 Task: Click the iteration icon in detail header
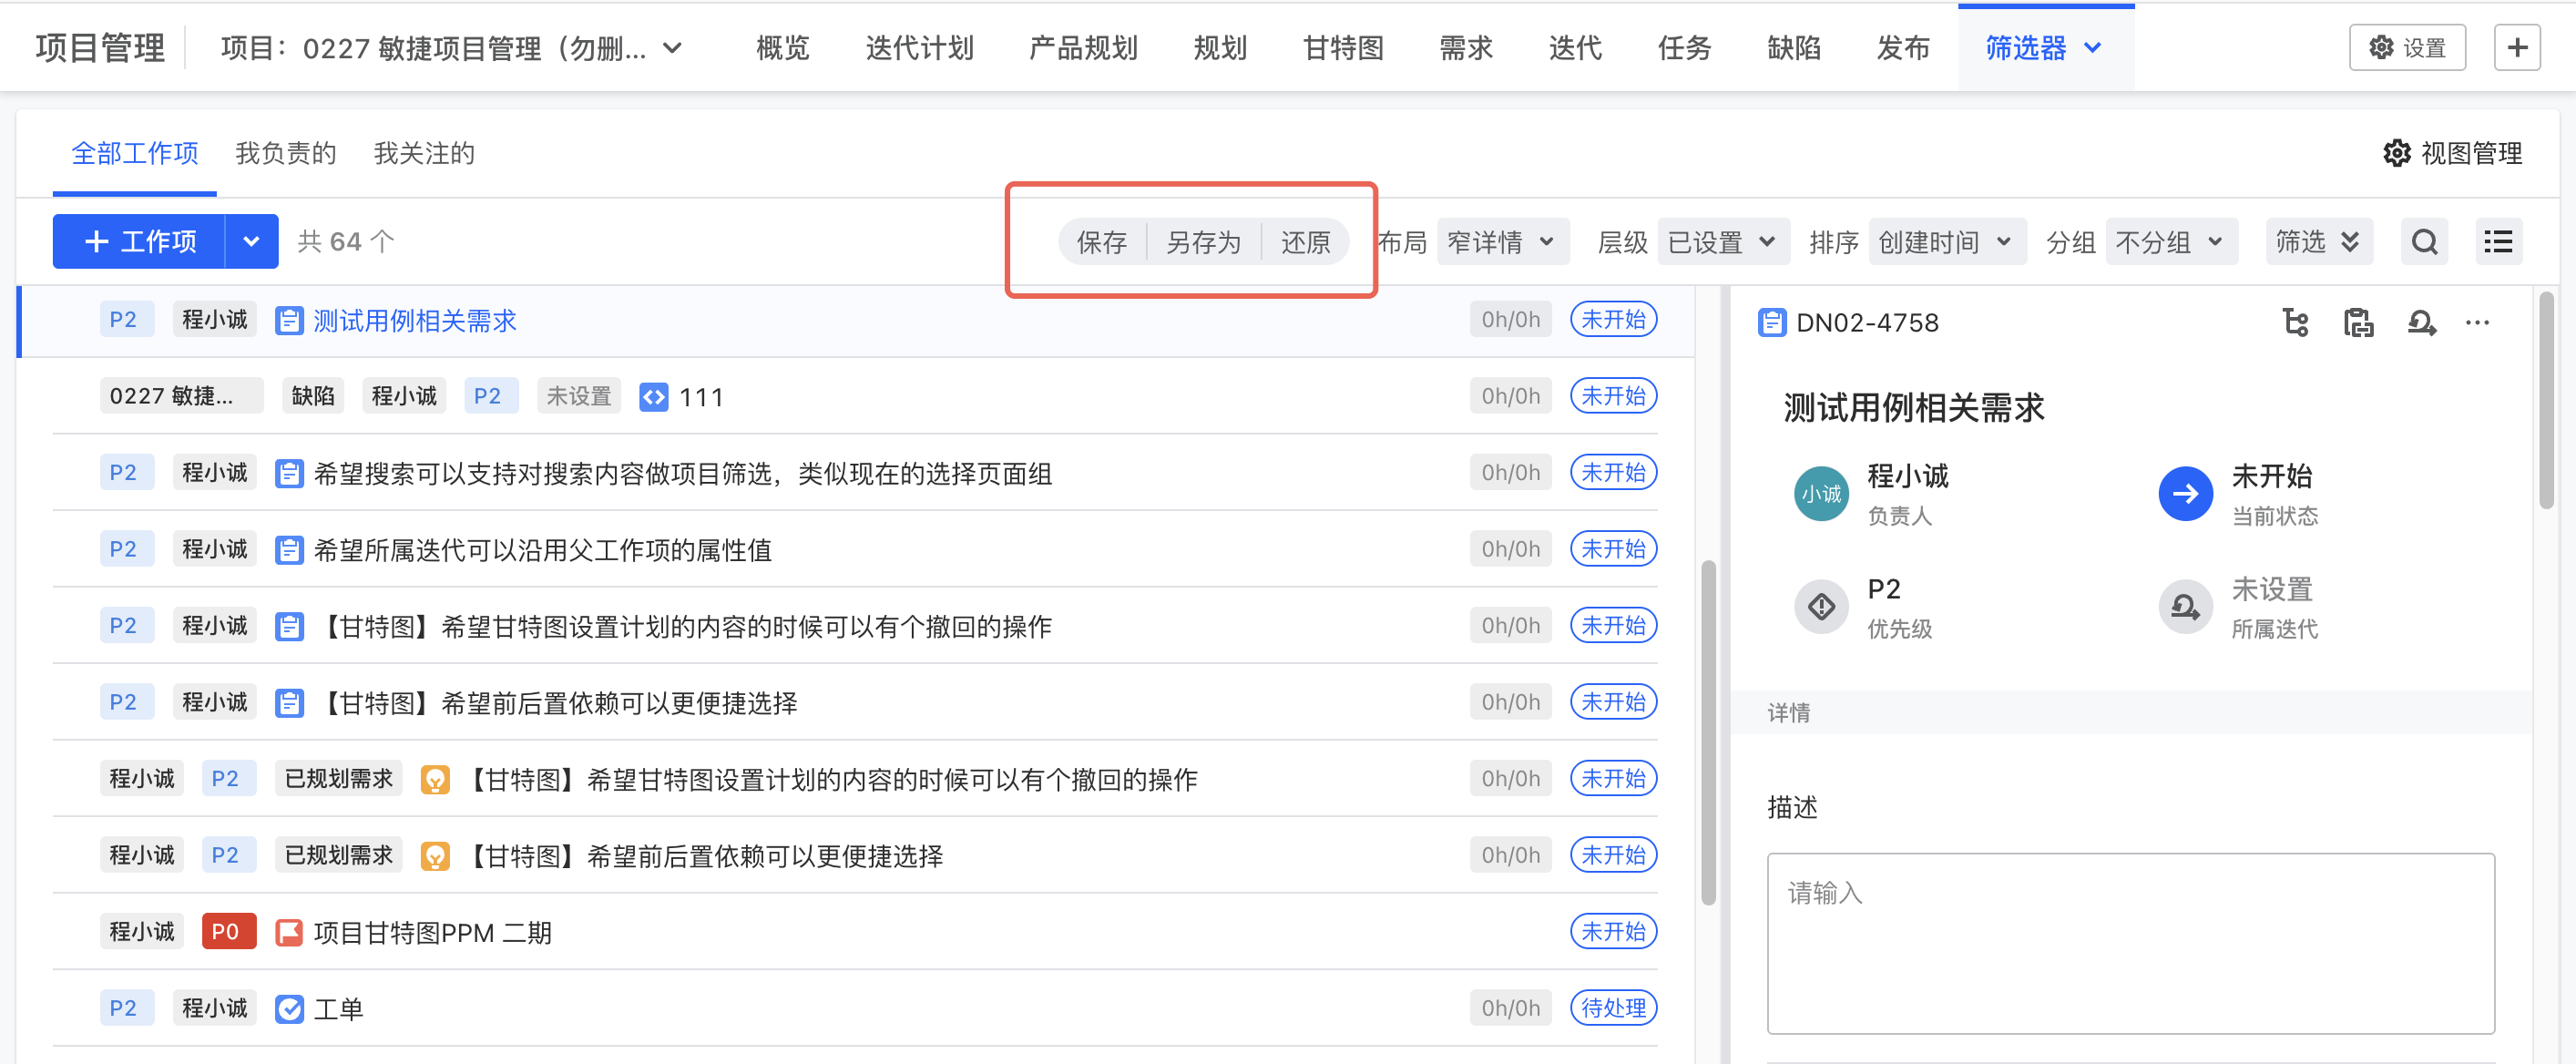coord(2421,322)
